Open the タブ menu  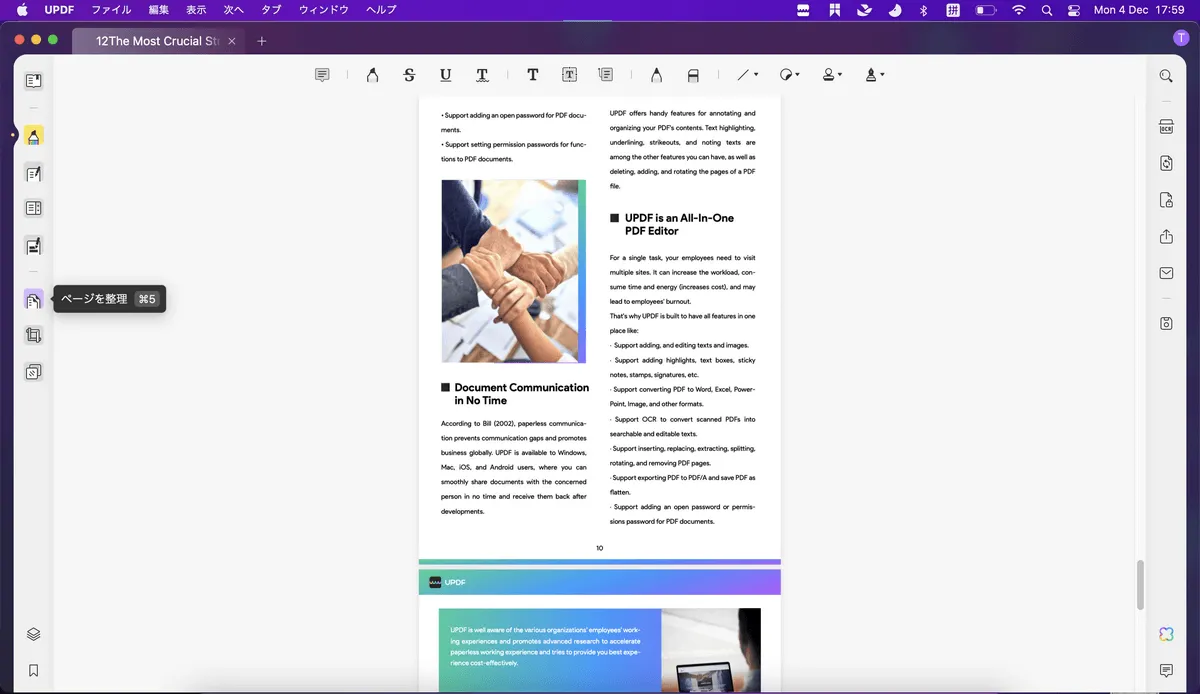click(271, 10)
